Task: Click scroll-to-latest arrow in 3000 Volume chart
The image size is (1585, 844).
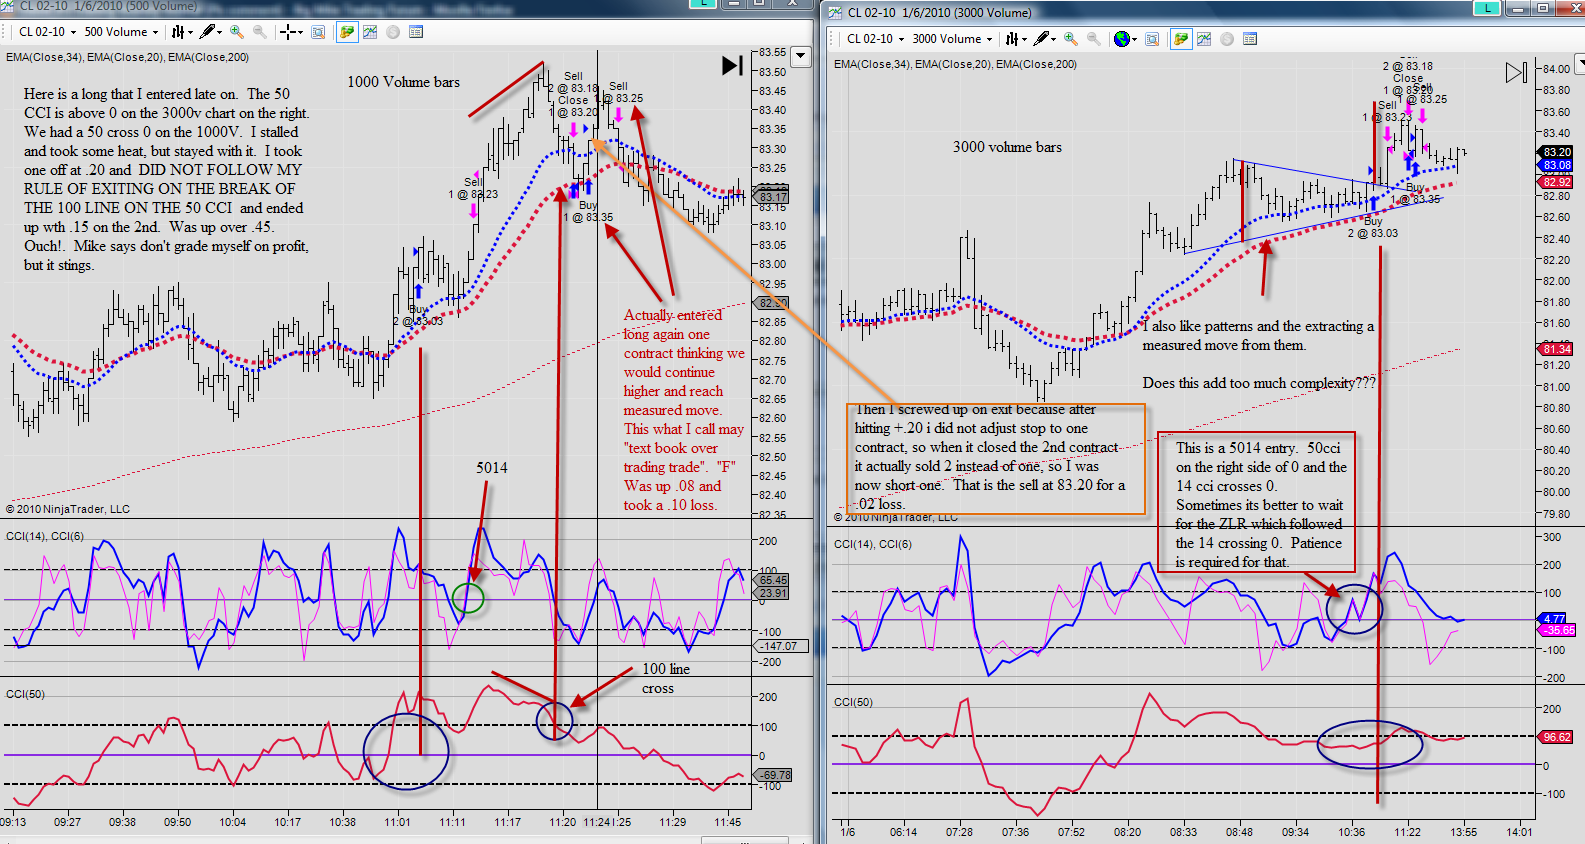Action: pyautogui.click(x=1516, y=72)
